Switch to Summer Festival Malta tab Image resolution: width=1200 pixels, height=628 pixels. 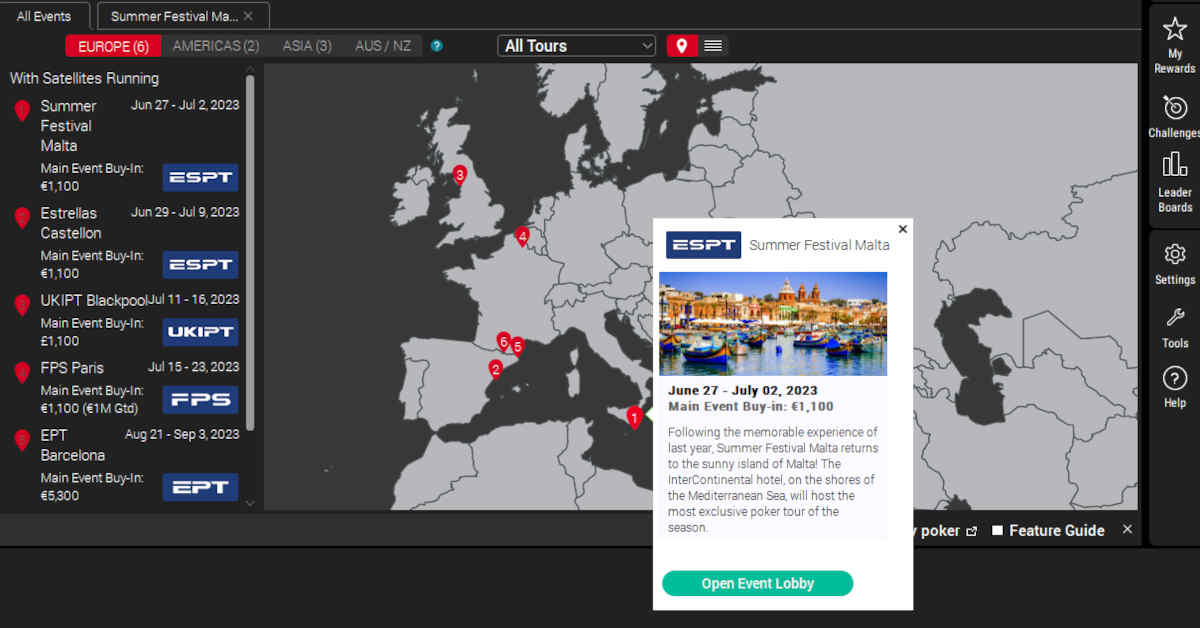(183, 16)
